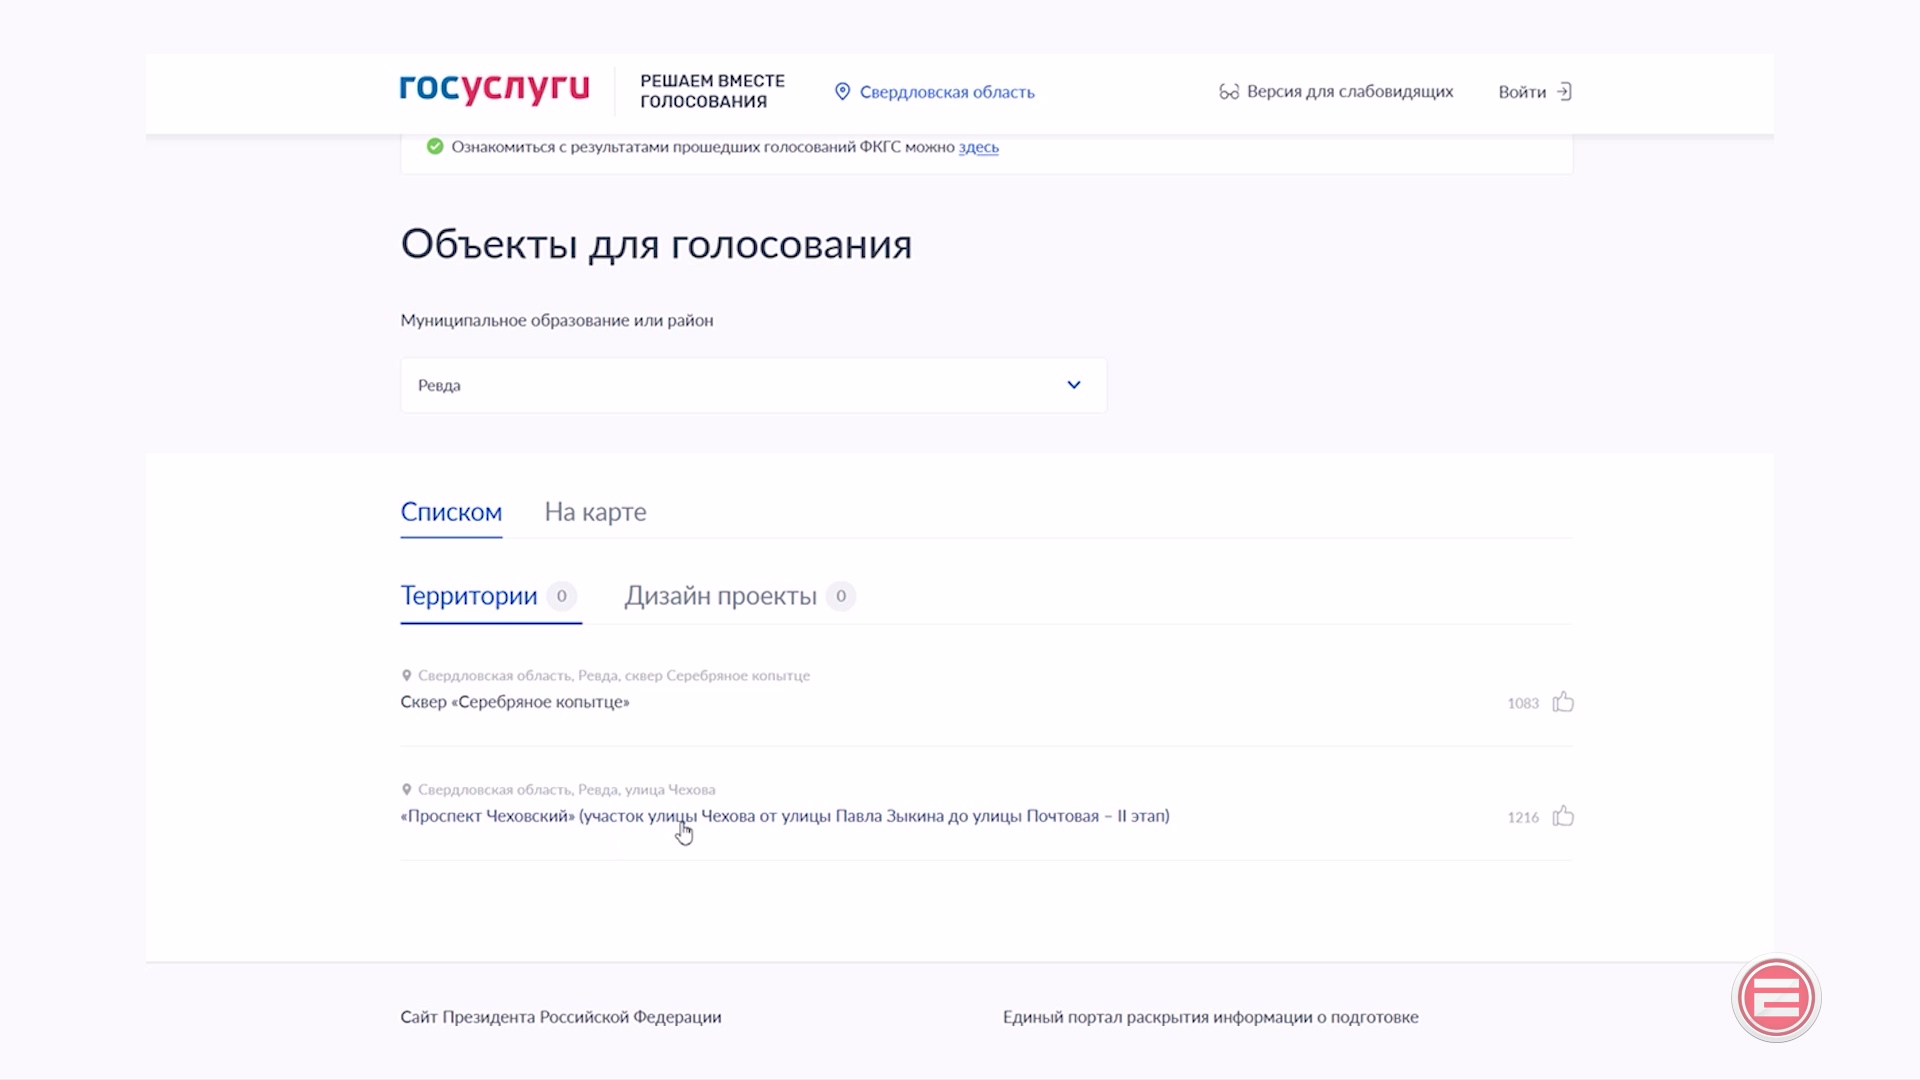Switch to the На карте tab
Viewport: 1920px width, 1080px height.
[595, 512]
